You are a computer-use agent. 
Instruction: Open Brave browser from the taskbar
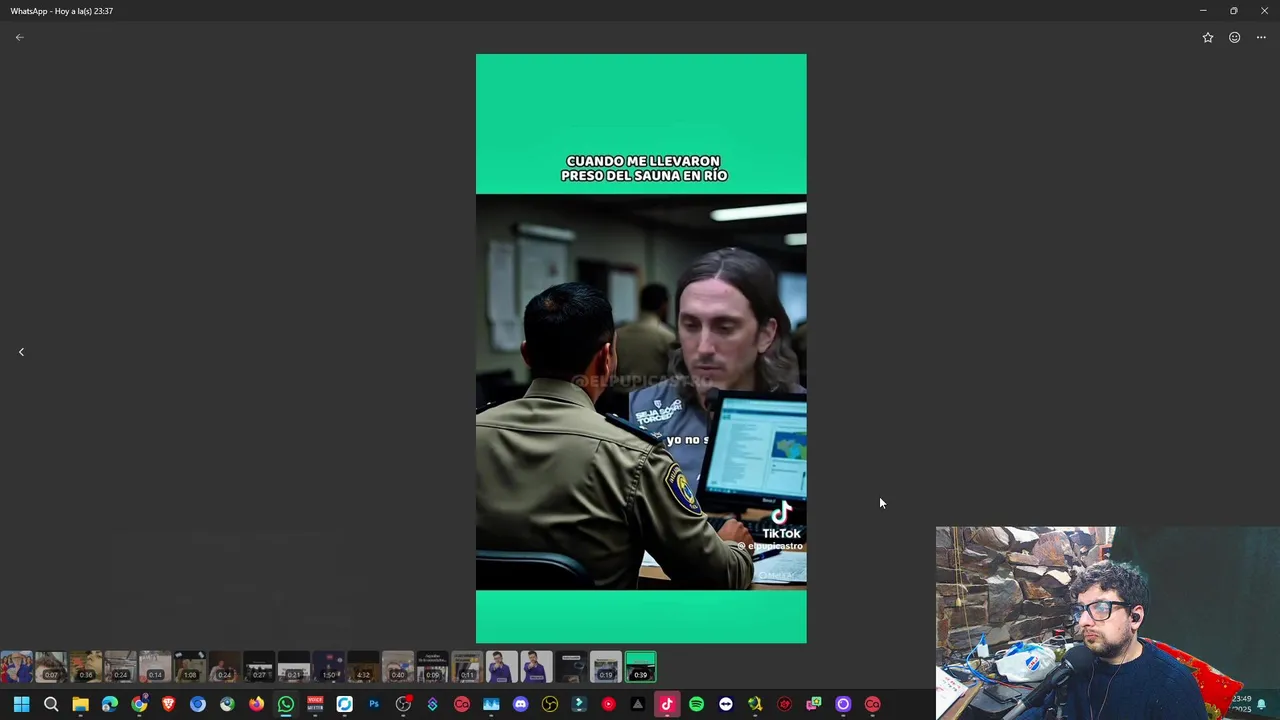168,704
